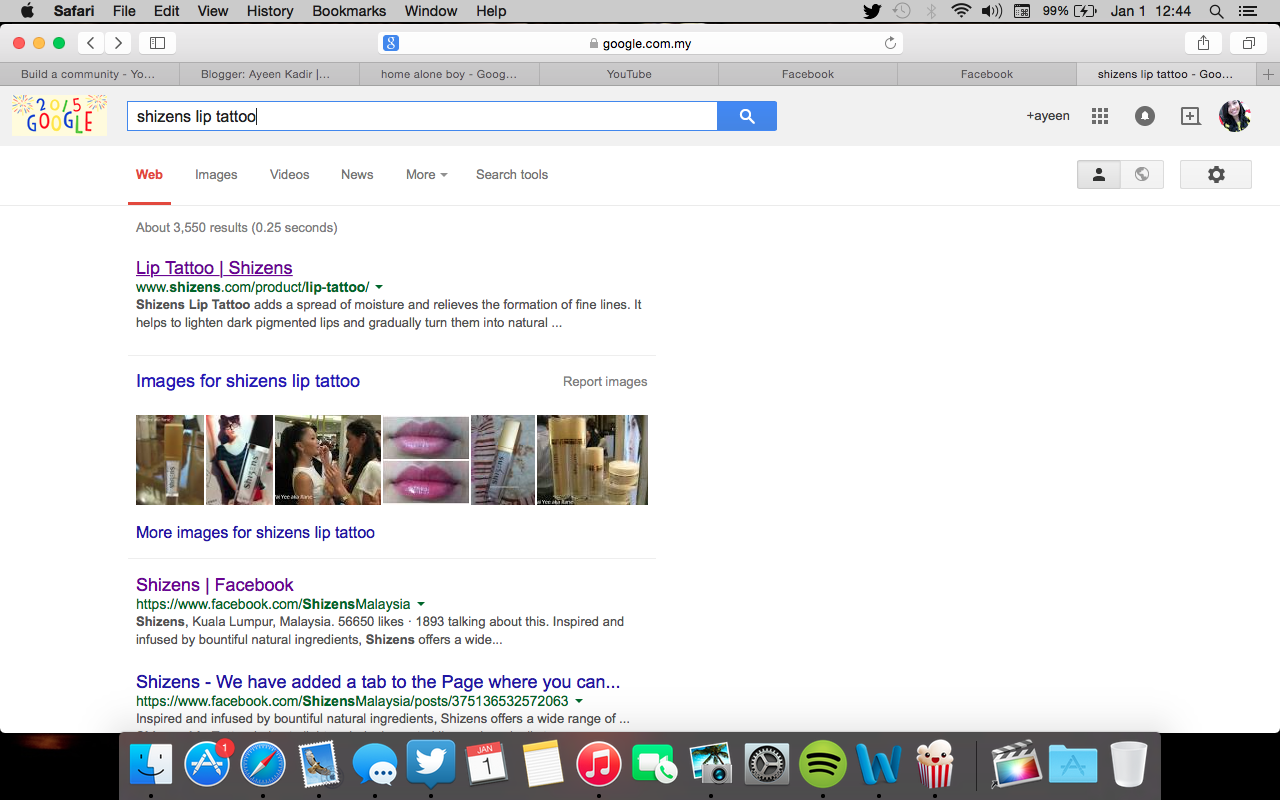Click the Google 2015 doodle logo
Screen dimensions: 1280x800
[x=59, y=115]
